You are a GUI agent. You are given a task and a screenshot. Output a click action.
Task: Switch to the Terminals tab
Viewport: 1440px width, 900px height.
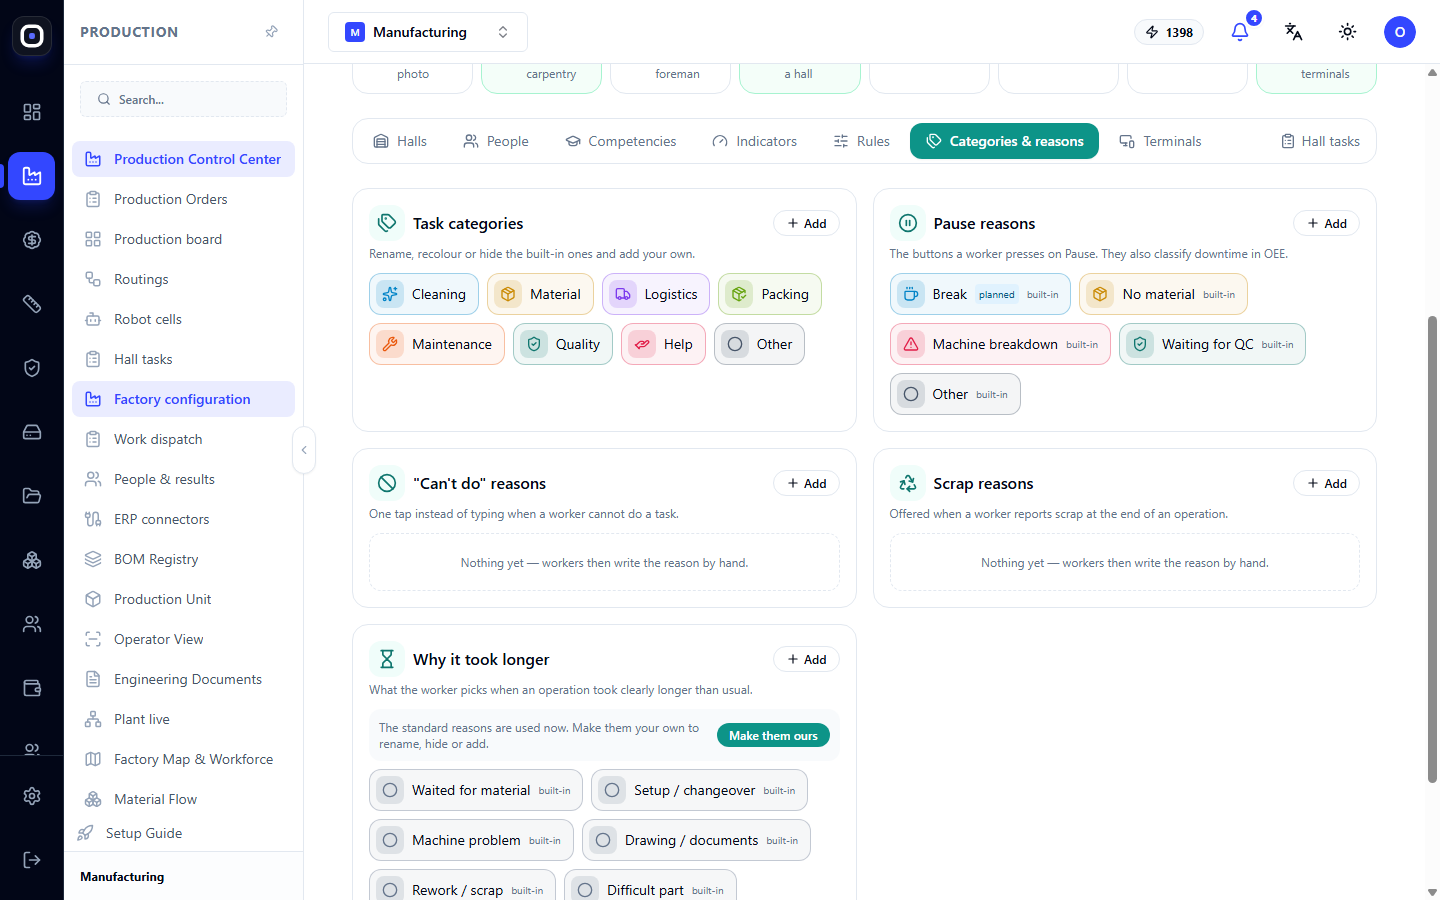point(1161,141)
